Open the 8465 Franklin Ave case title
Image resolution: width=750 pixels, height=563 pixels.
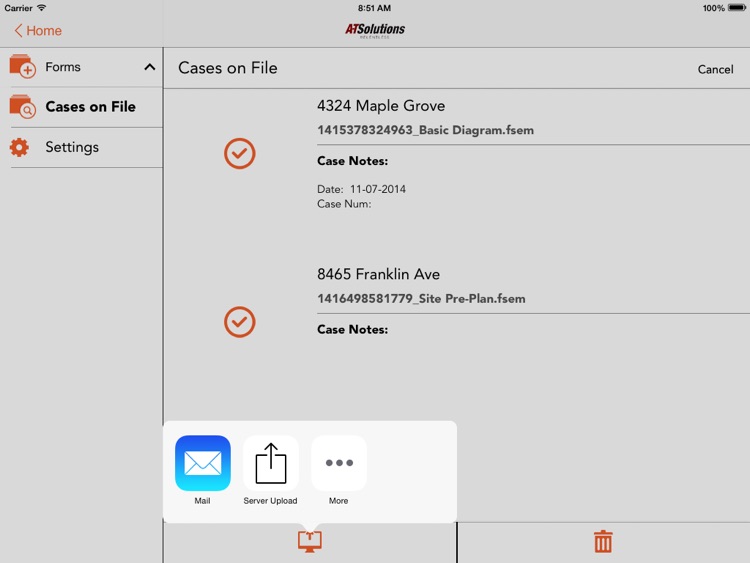378,274
